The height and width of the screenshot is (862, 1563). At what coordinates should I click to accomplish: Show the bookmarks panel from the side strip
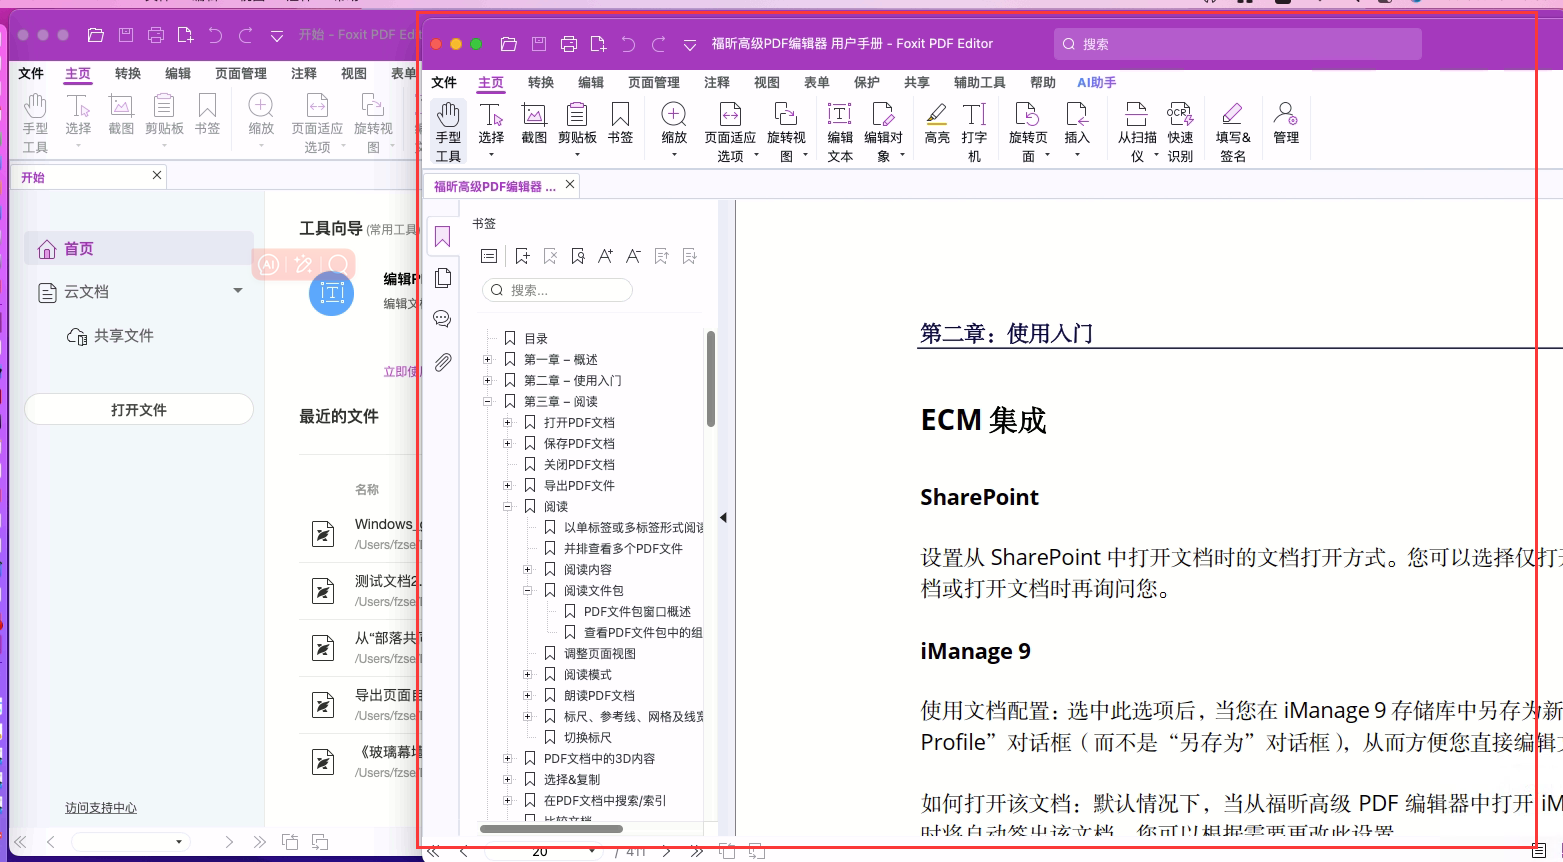click(443, 237)
